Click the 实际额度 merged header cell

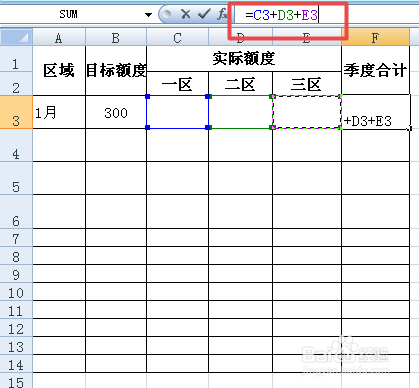click(244, 59)
